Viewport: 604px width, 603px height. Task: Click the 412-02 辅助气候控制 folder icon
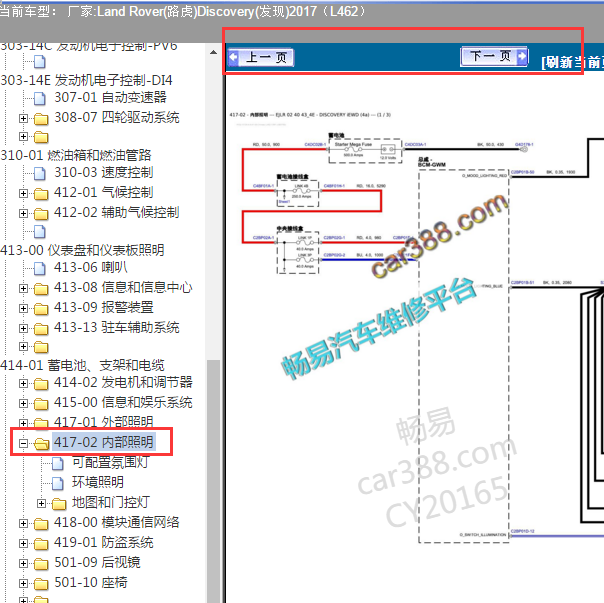coord(41,213)
